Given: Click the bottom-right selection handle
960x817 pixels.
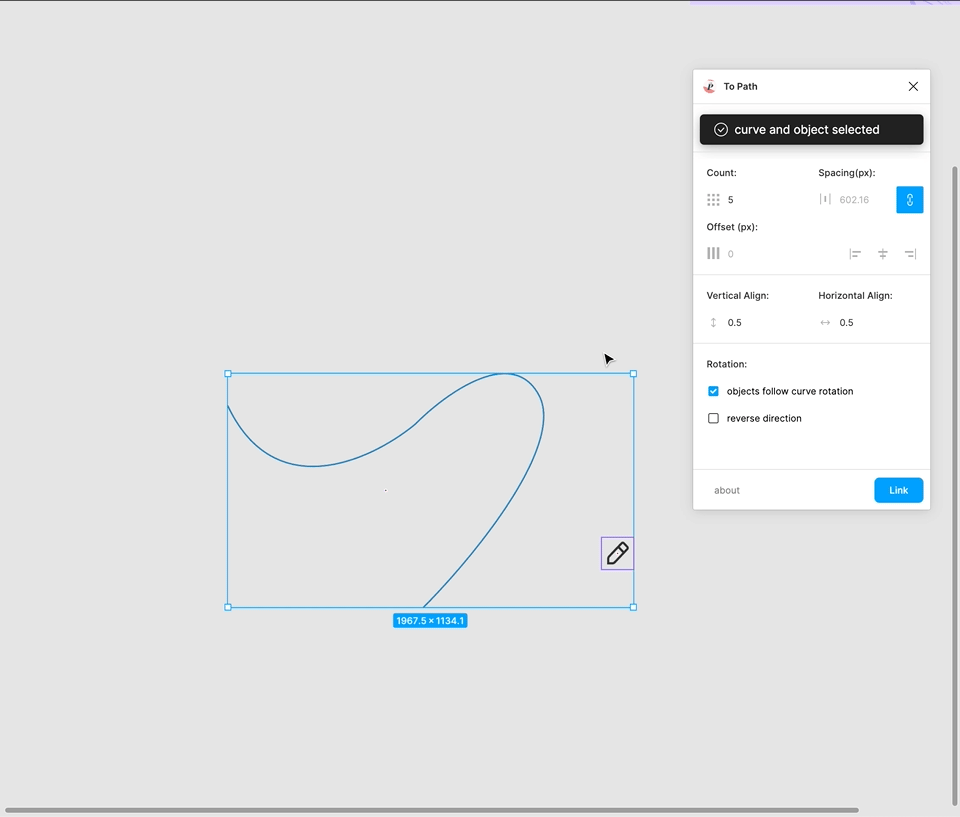Looking at the screenshot, I should point(634,607).
